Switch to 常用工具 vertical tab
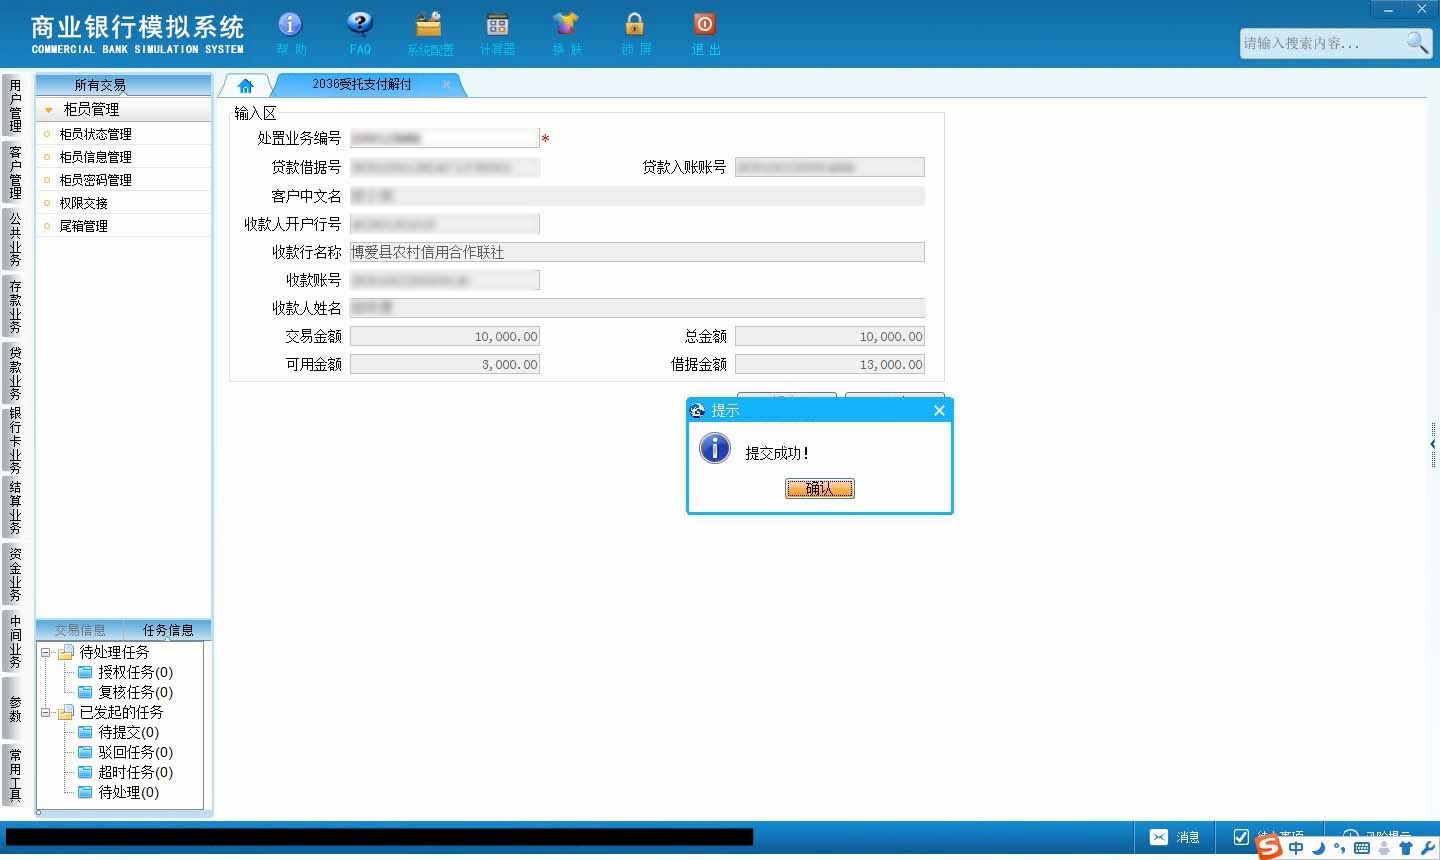Screen dimensions: 1440x860 pyautogui.click(x=14, y=775)
